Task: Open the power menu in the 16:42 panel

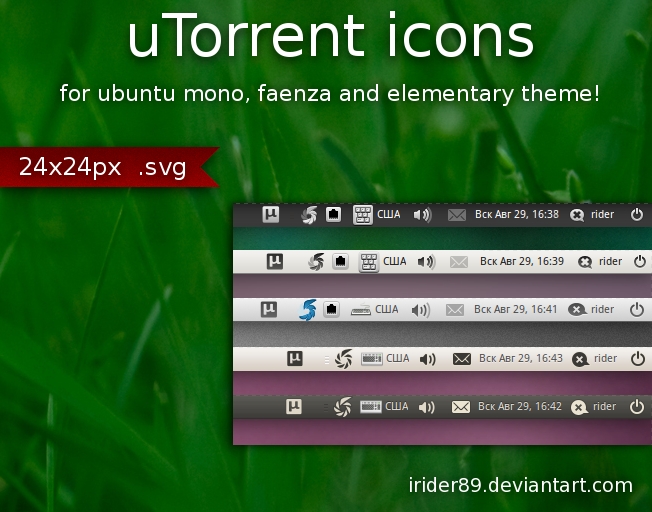Action: (x=637, y=406)
